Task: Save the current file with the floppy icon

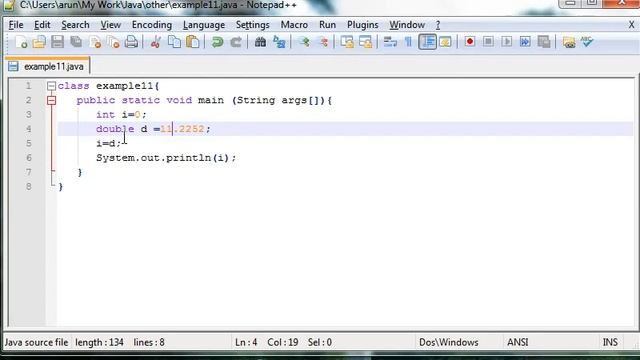Action: pos(58,42)
